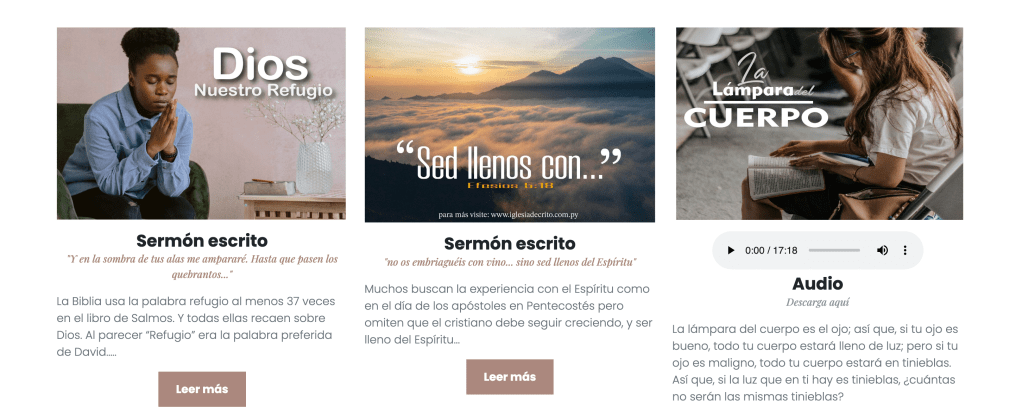Play the La Lámpara del Cuerpo audio
The height and width of the screenshot is (416, 1022).
click(x=731, y=250)
